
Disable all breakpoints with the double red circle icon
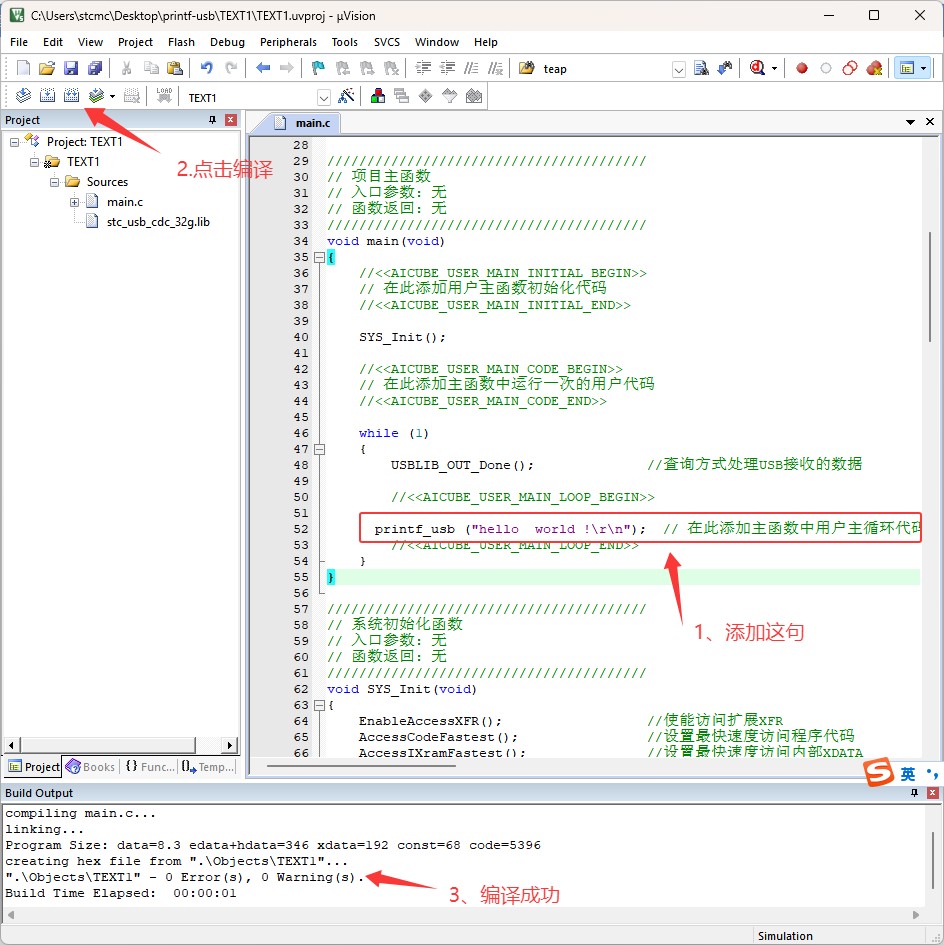(x=850, y=68)
